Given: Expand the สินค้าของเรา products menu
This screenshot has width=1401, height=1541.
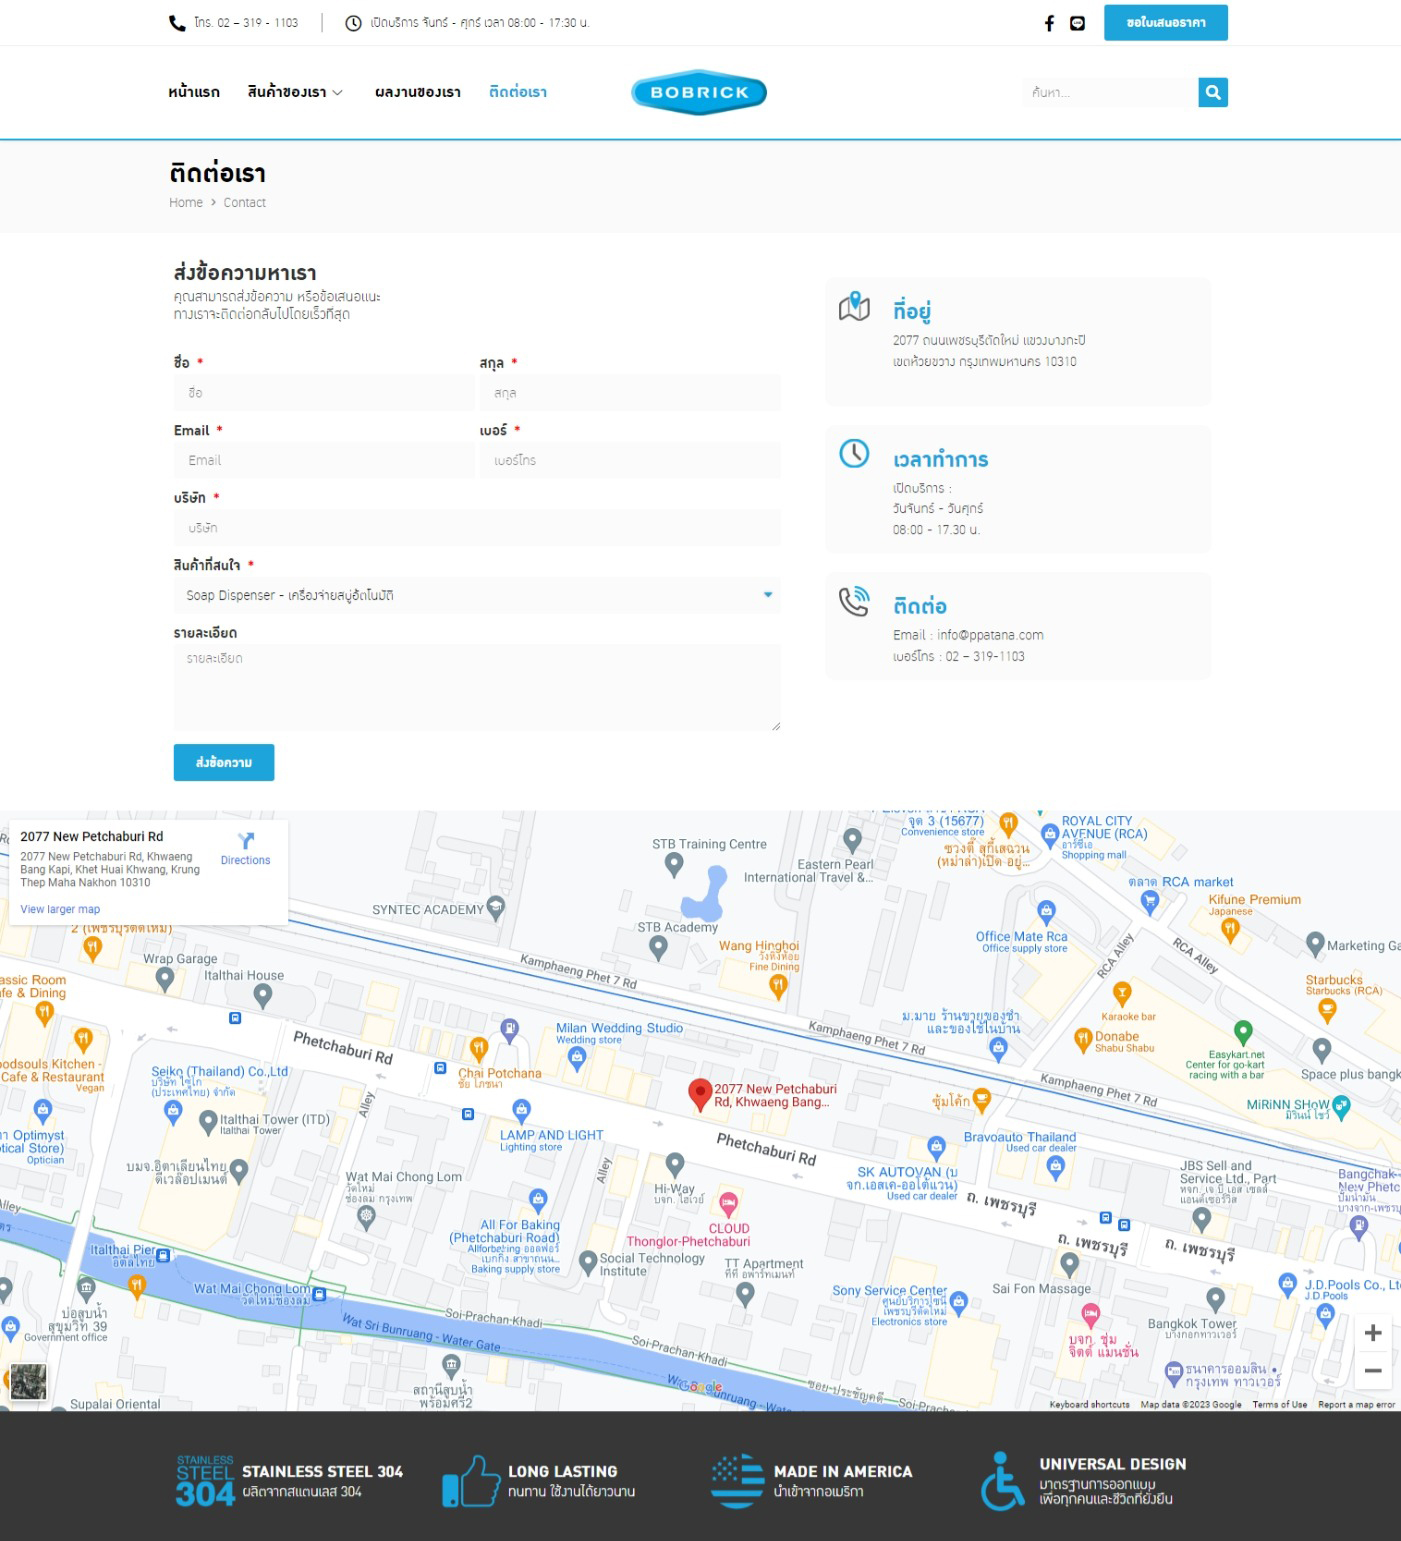Looking at the screenshot, I should pos(295,92).
